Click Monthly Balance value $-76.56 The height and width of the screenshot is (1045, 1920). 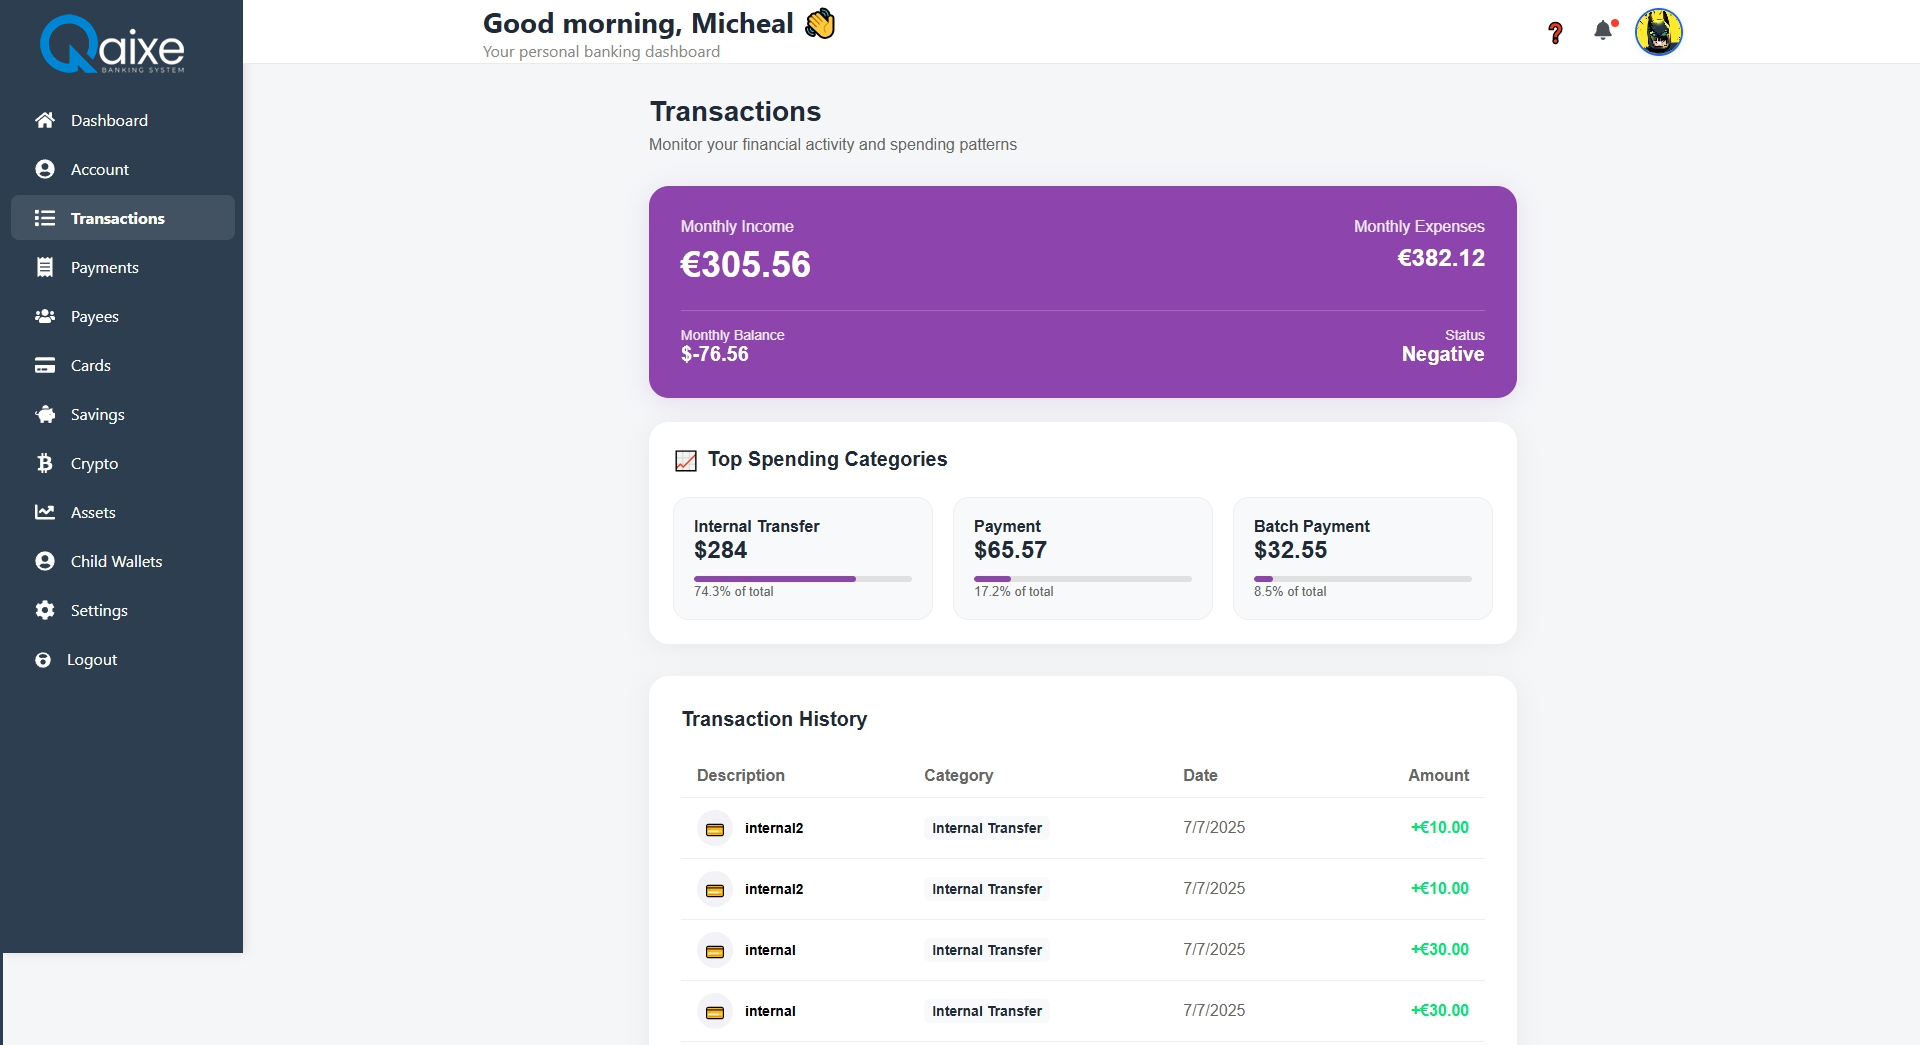point(715,354)
